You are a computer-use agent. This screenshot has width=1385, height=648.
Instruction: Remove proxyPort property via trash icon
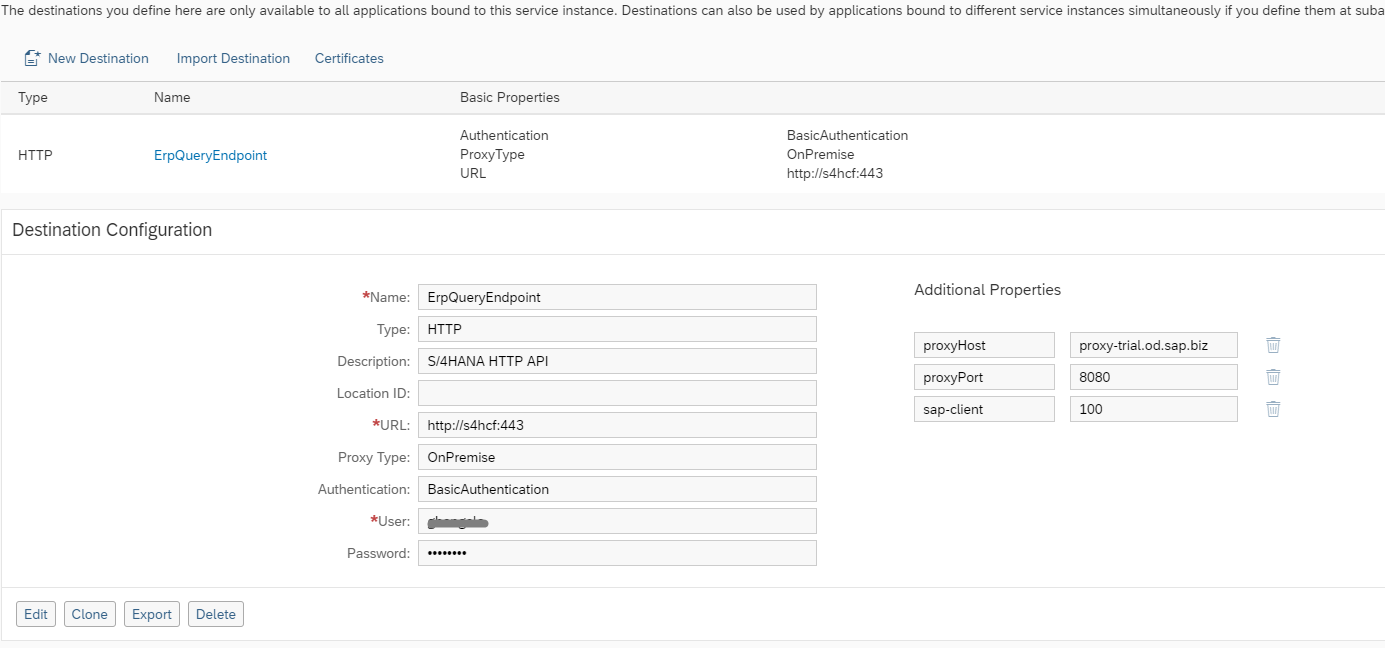(1273, 377)
